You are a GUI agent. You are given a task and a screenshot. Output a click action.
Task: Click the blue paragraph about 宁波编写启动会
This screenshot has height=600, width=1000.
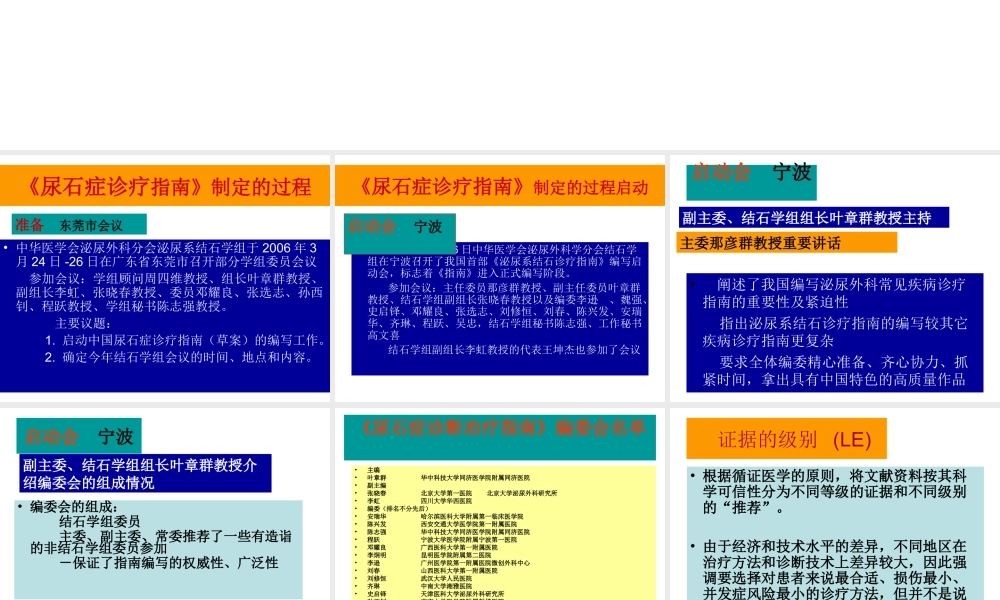(499, 310)
